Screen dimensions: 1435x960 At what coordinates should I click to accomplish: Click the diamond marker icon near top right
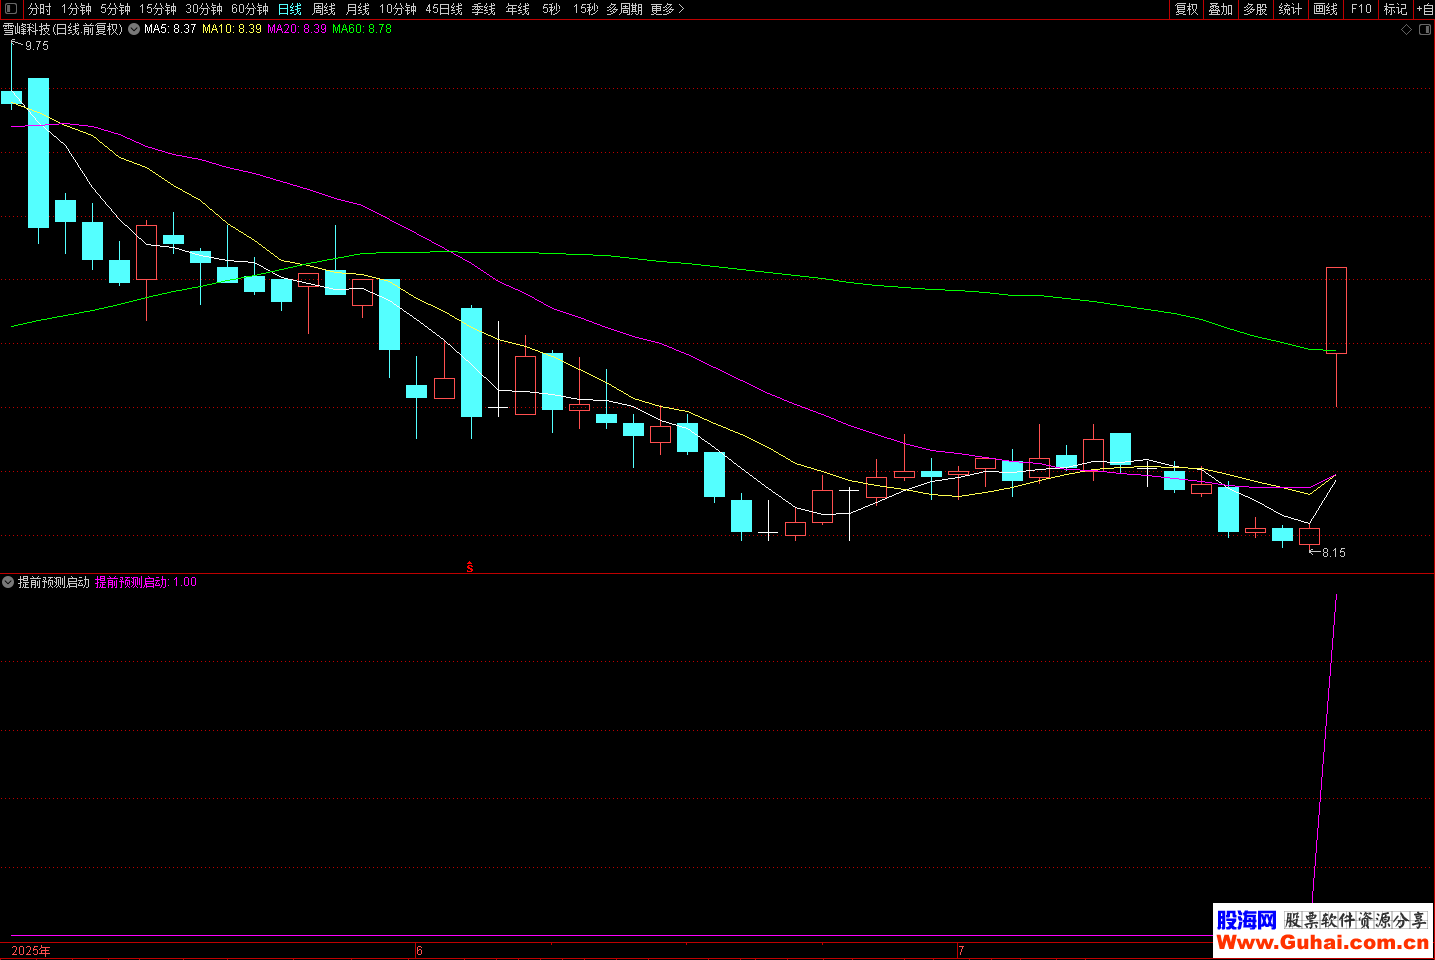1406,30
